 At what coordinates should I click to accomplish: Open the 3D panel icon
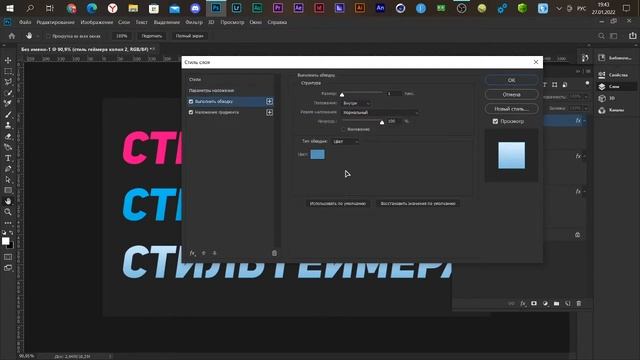[602, 98]
